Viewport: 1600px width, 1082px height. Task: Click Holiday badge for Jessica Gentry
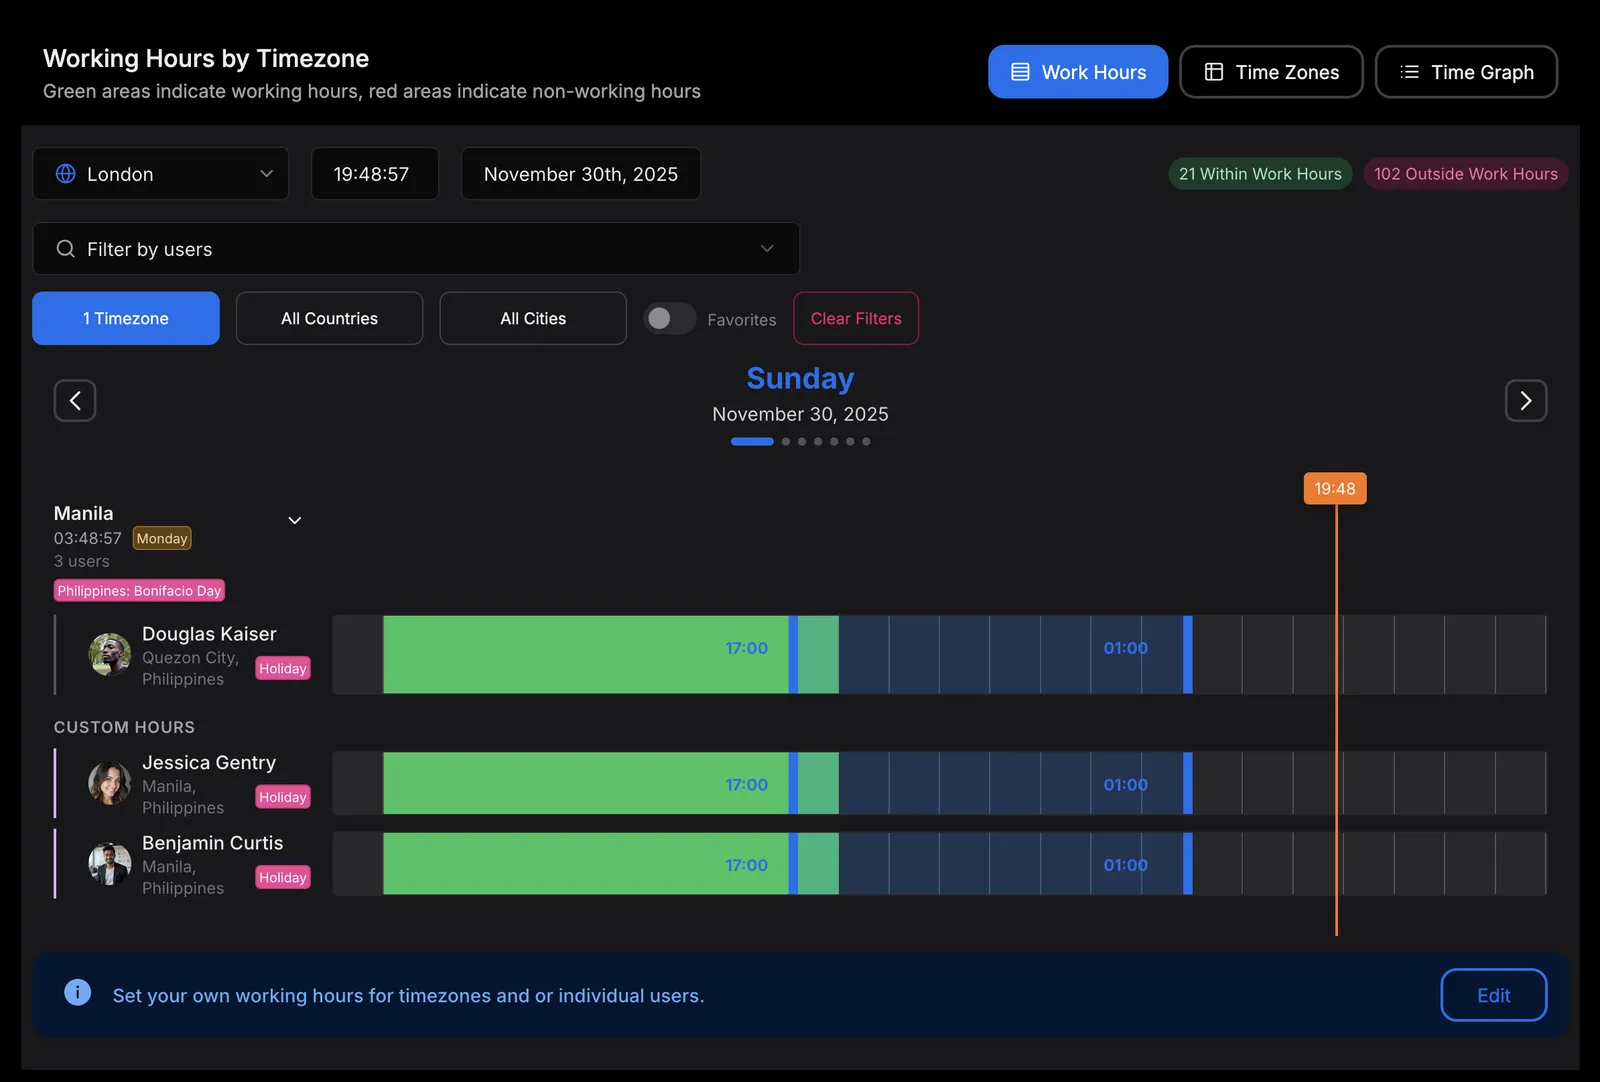[x=283, y=797]
